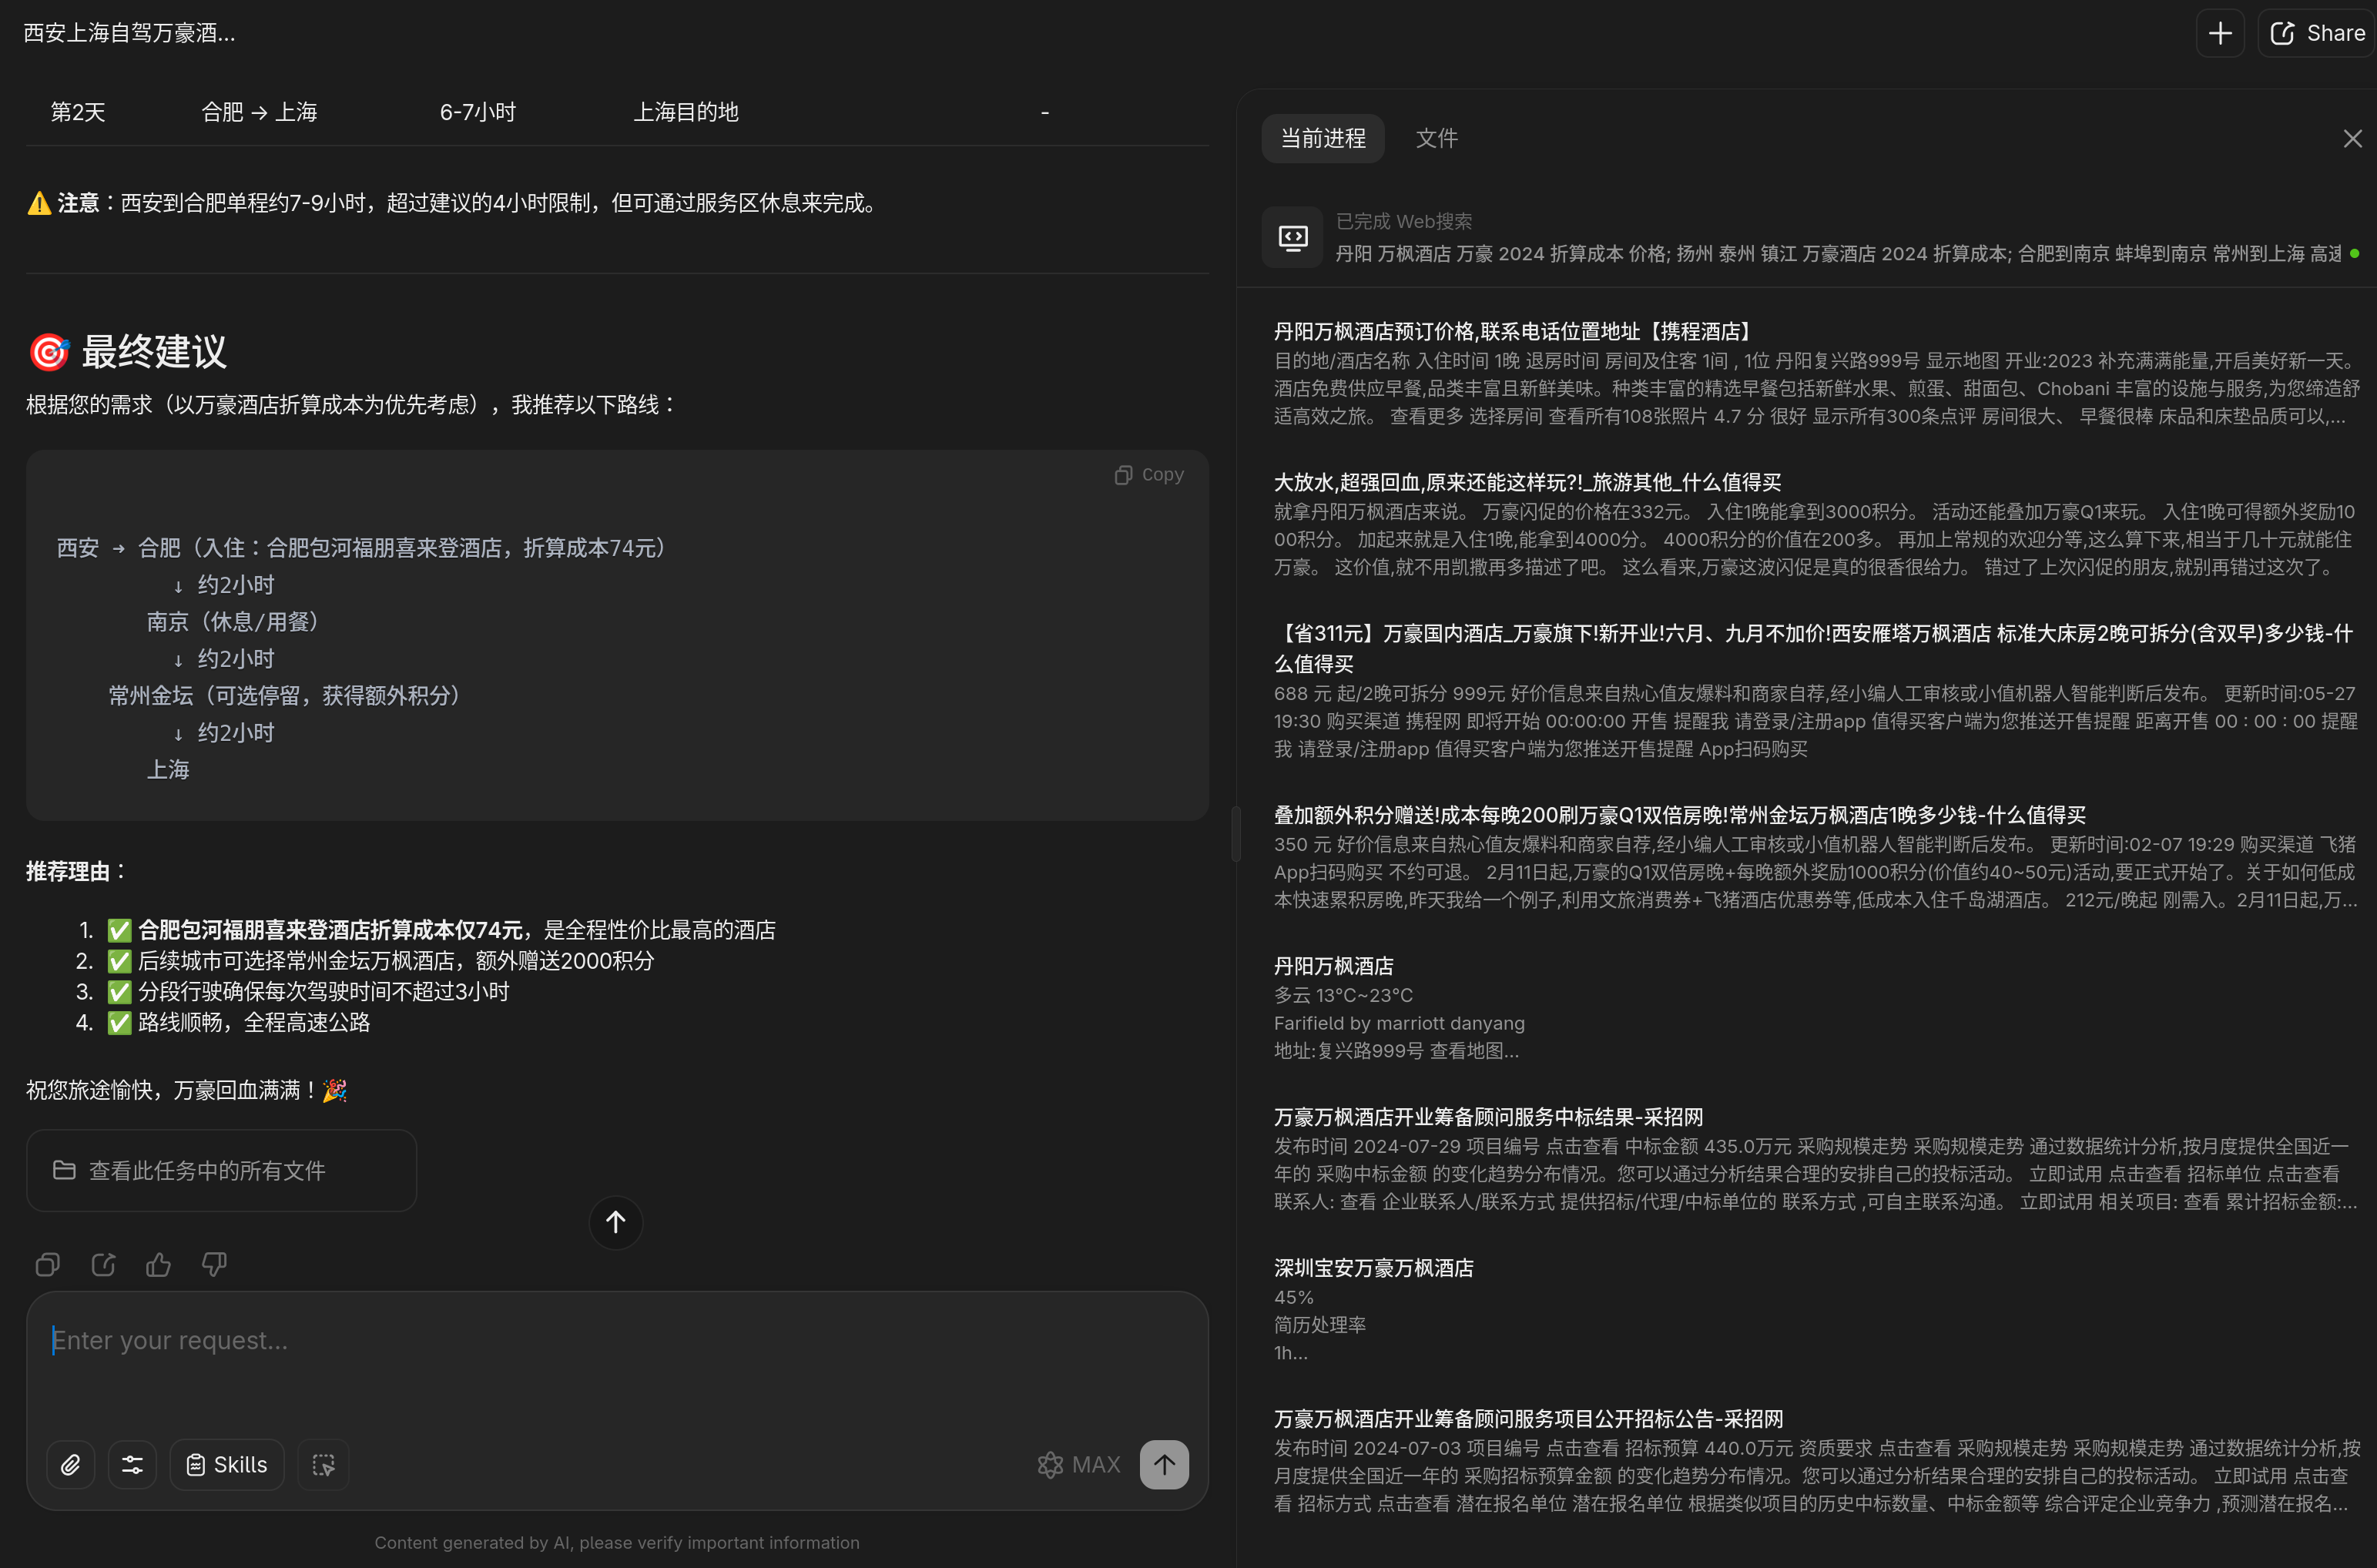Image resolution: width=2377 pixels, height=1568 pixels.
Task: Click the share-response icon below message
Action: (103, 1265)
